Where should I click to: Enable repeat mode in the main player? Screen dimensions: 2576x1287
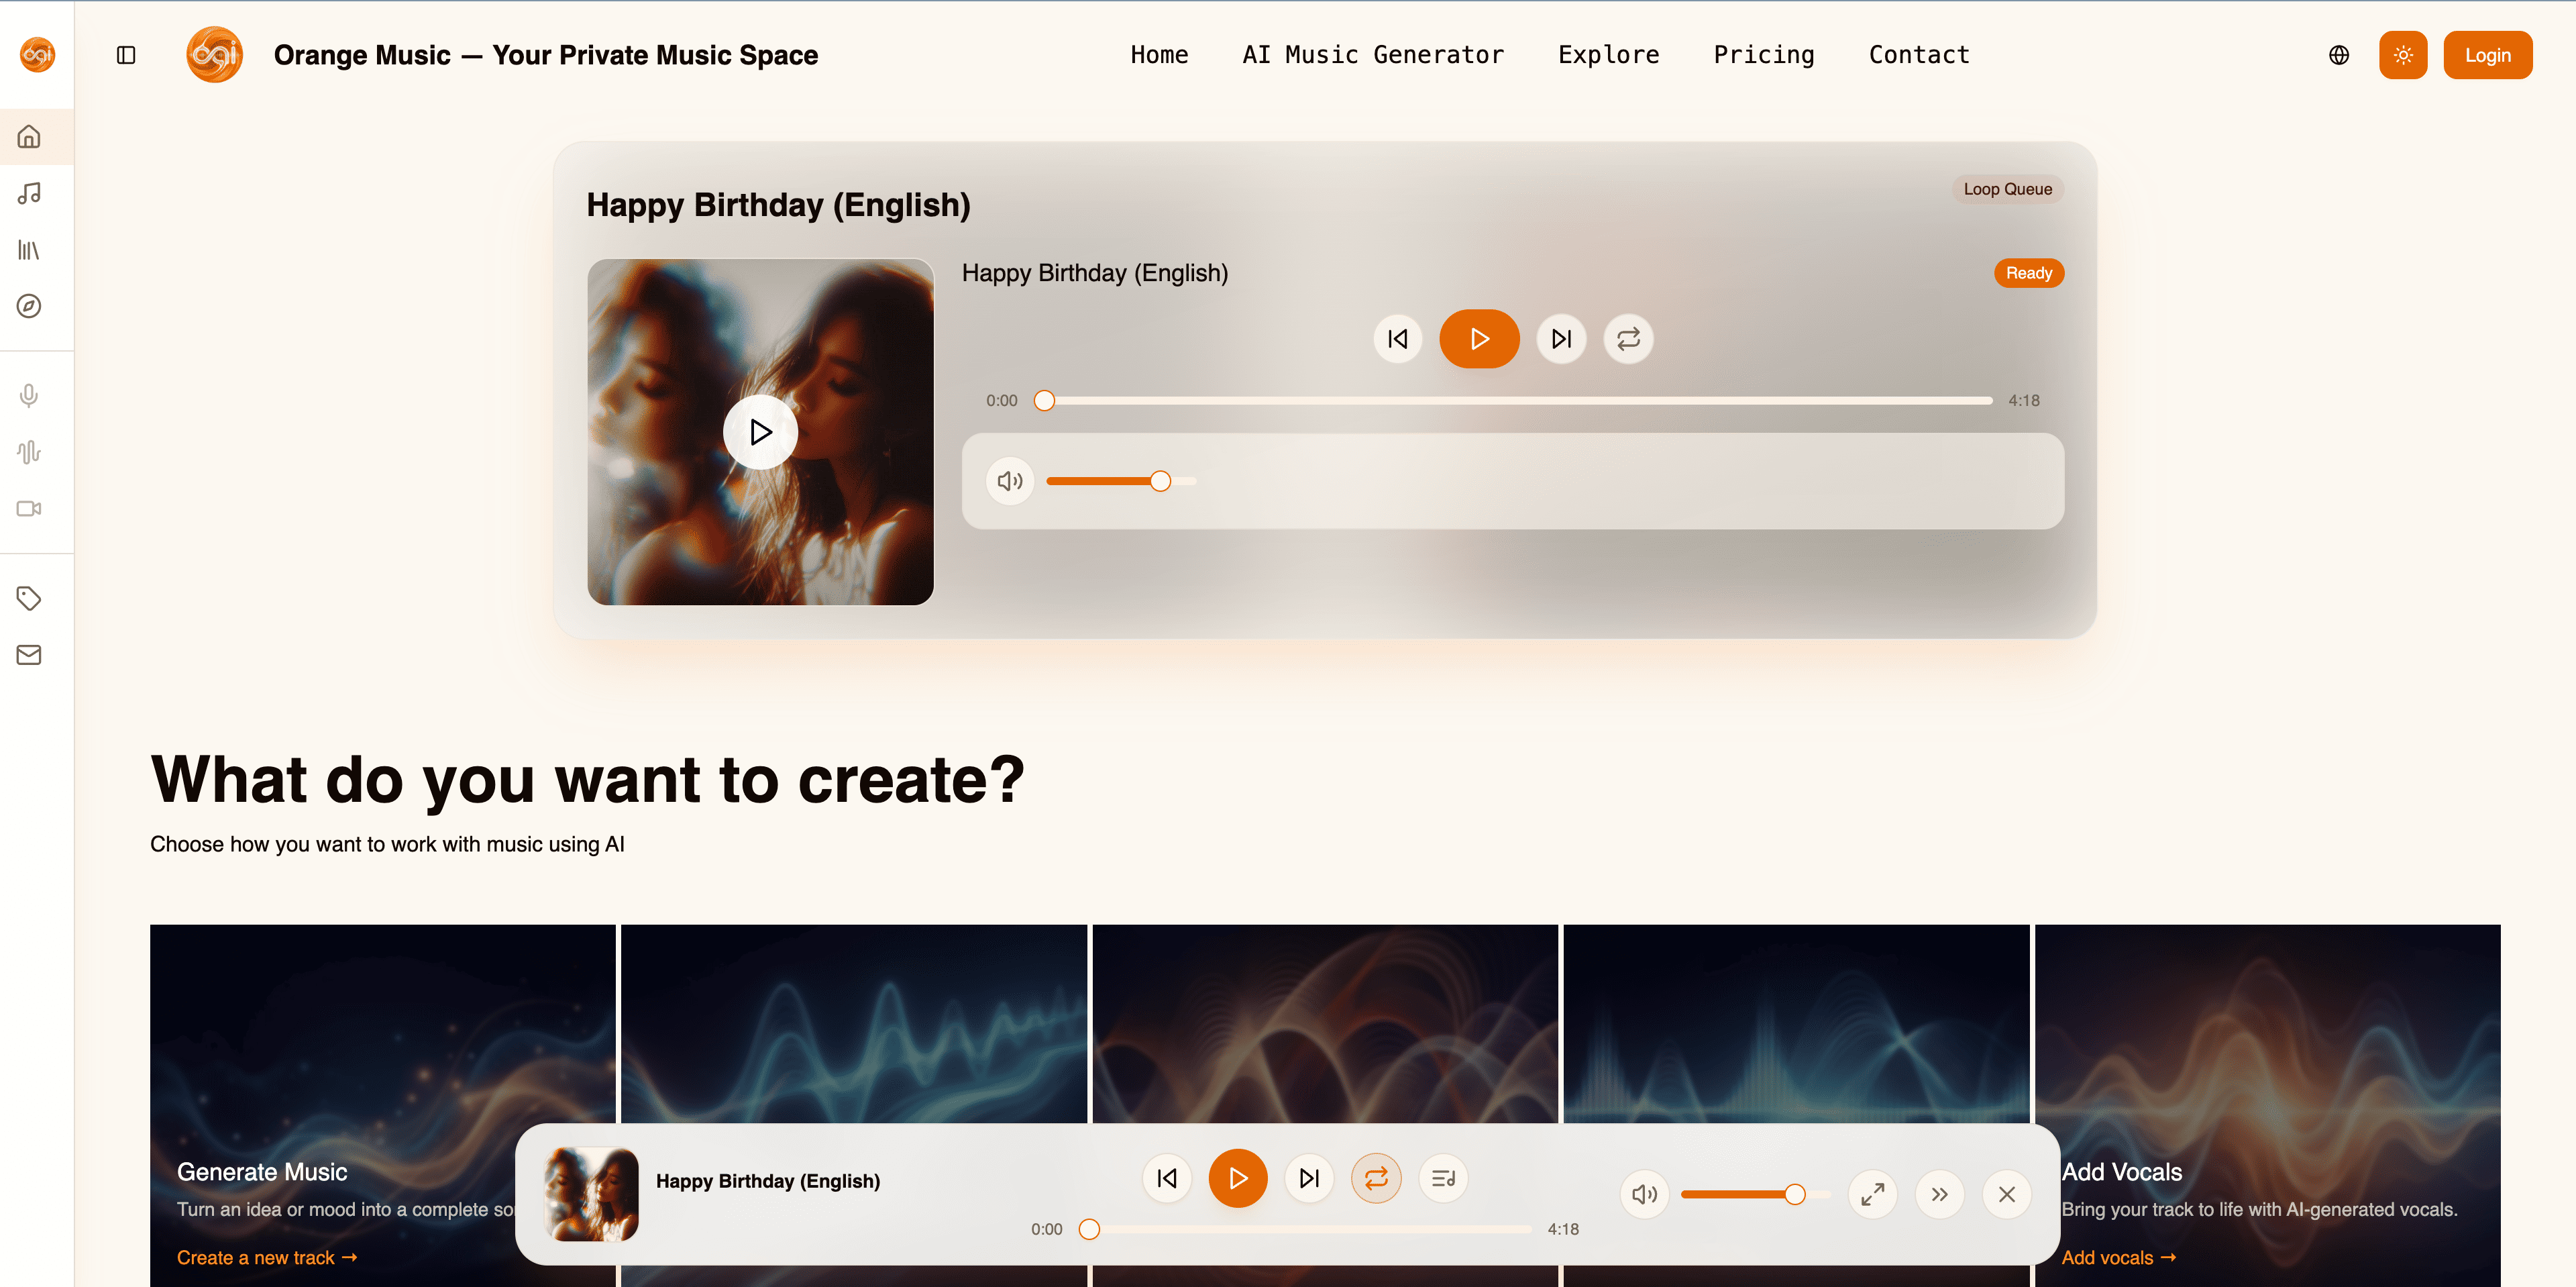pyautogui.click(x=1628, y=338)
